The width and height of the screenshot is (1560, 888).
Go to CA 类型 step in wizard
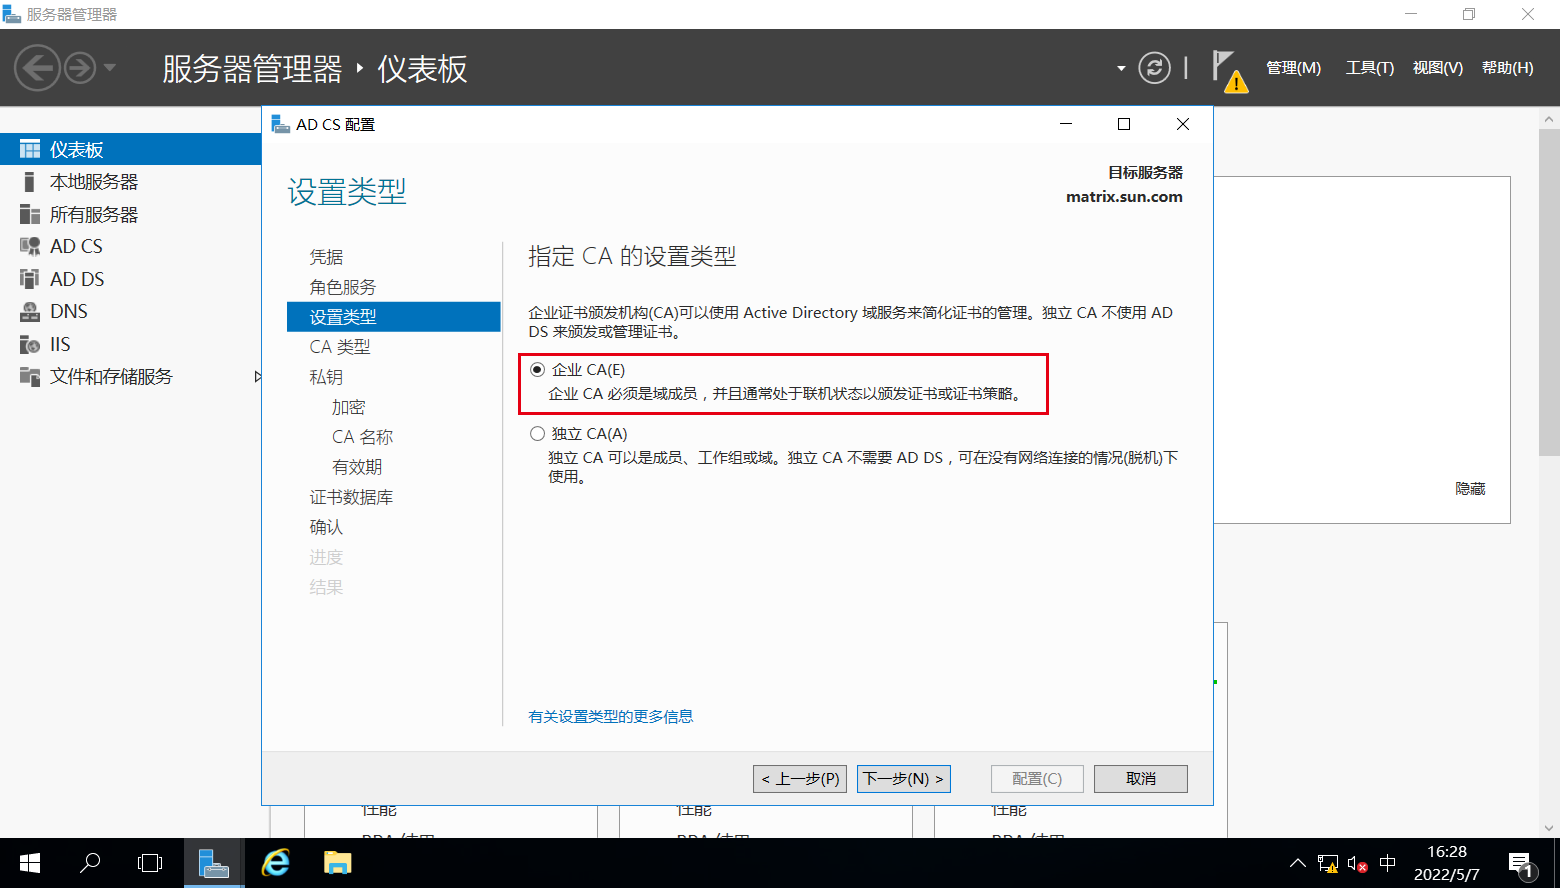[x=340, y=347]
